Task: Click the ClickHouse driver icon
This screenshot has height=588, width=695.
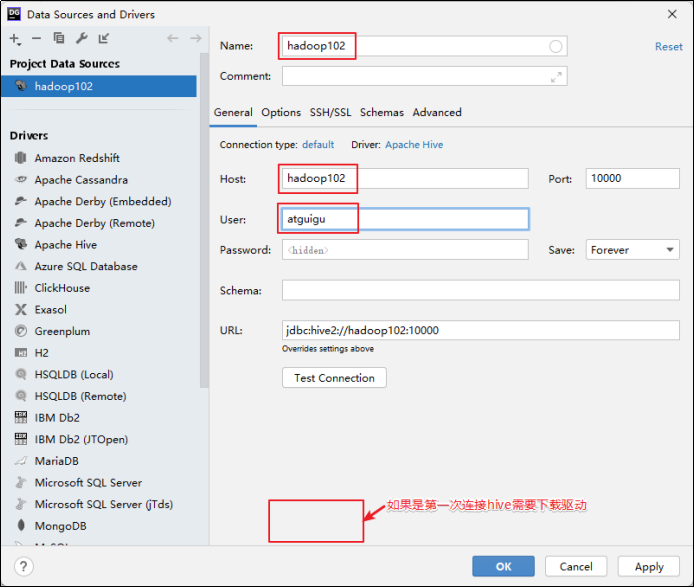Action: pyautogui.click(x=20, y=288)
